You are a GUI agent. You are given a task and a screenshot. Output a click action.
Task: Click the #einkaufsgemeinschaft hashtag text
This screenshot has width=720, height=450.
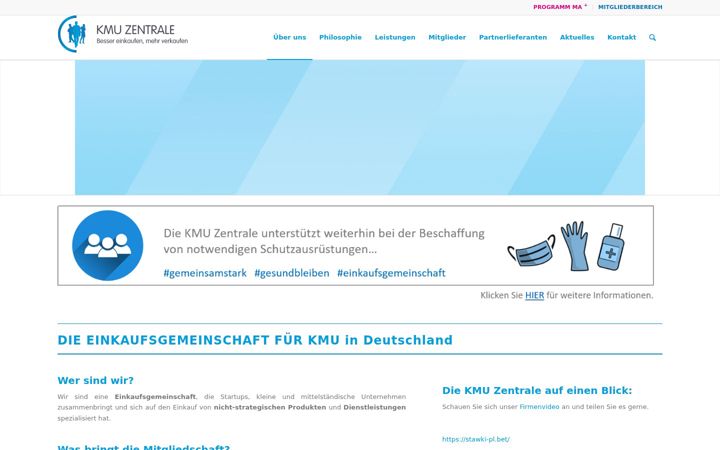(391, 273)
